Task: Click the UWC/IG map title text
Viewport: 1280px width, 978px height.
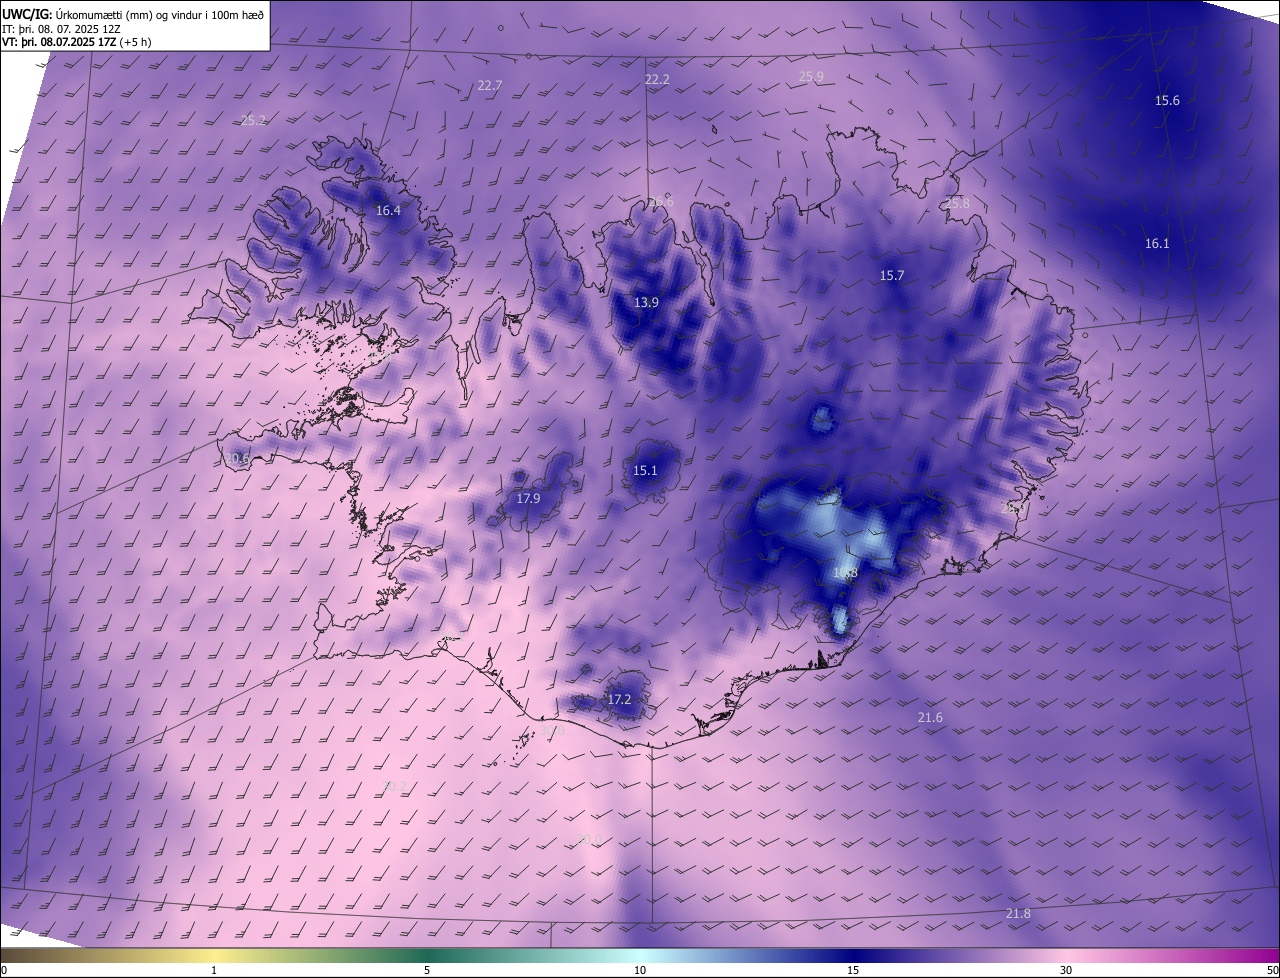Action: (133, 13)
